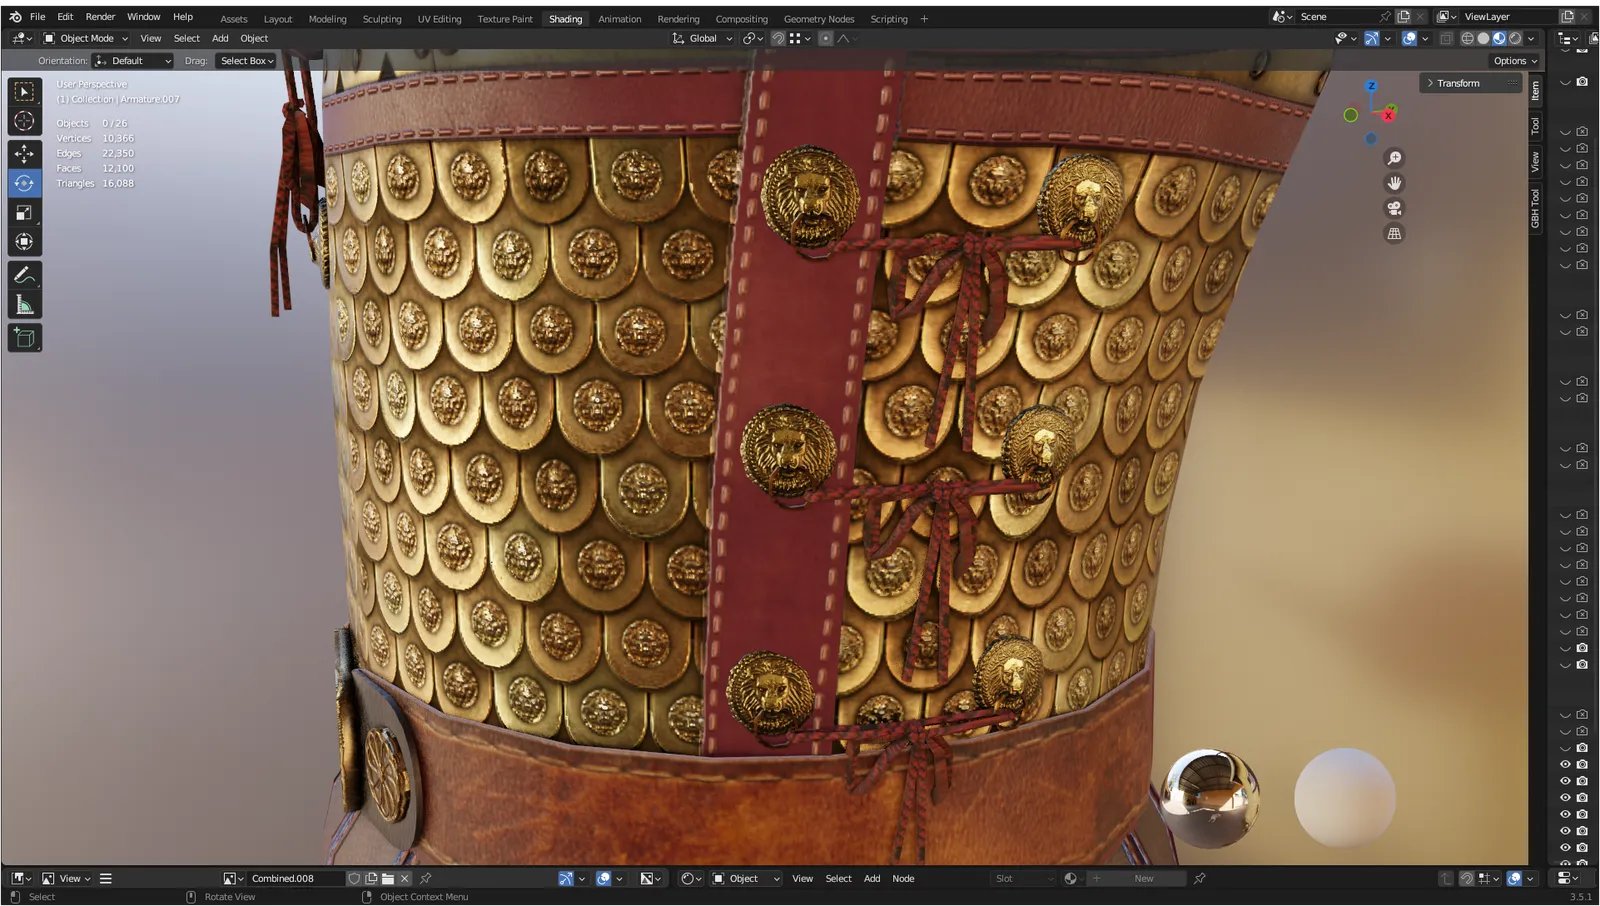
Task: Select the Select Box tool in toolbar
Action: click(x=25, y=92)
